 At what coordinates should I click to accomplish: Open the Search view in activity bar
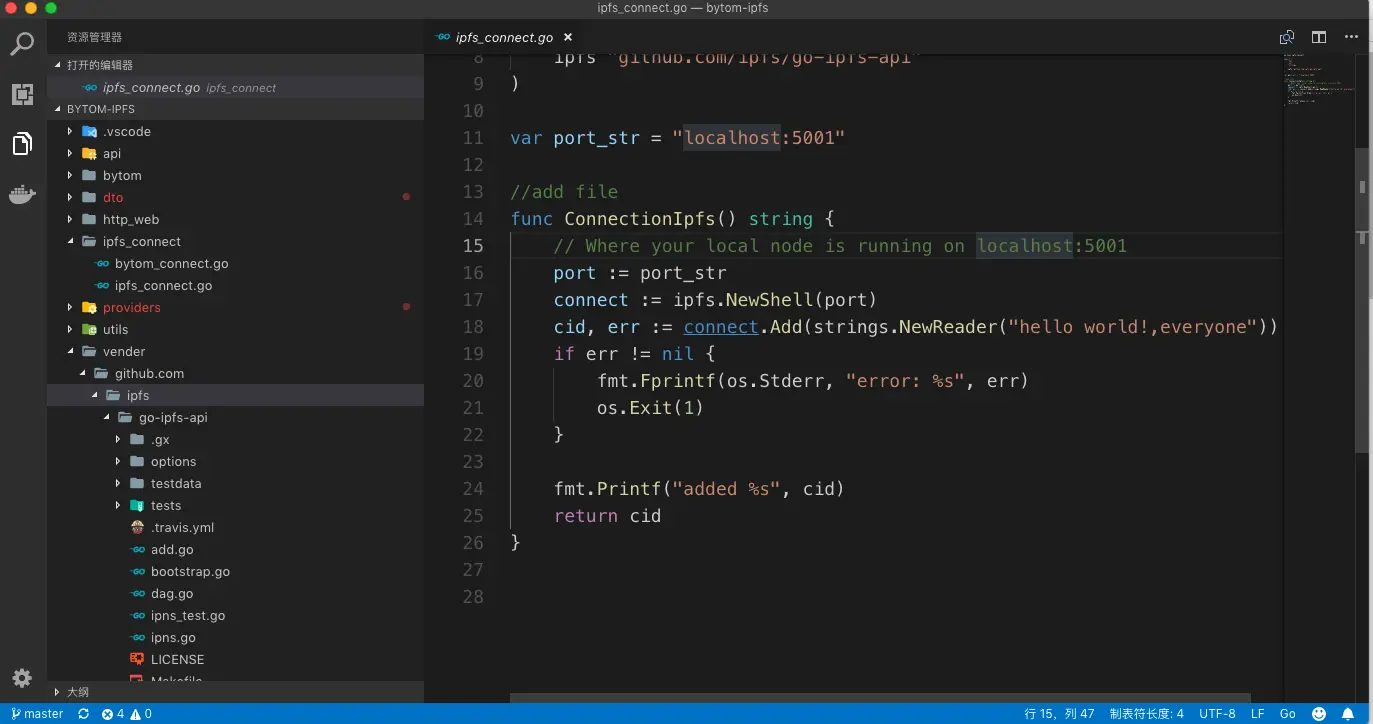(x=22, y=44)
